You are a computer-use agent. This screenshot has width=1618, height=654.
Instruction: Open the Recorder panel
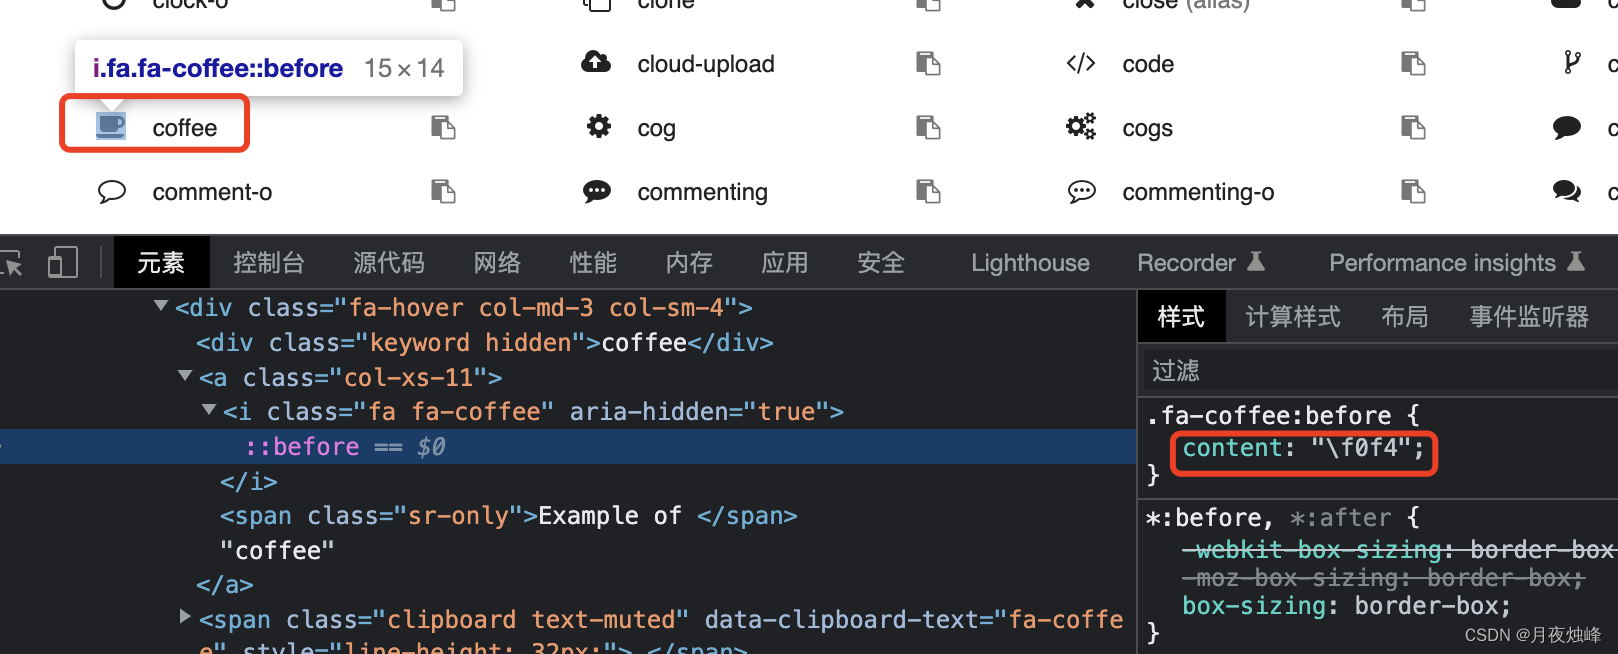click(x=1188, y=262)
